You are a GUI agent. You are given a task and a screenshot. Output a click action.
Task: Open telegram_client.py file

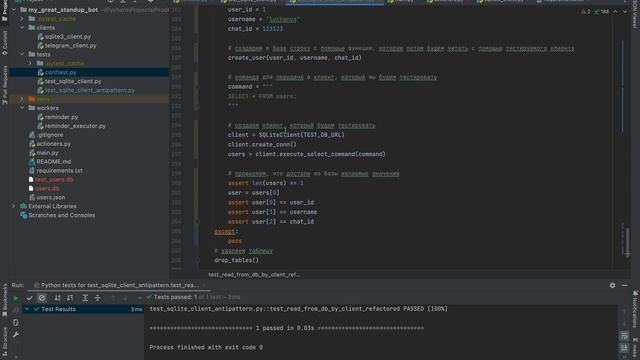point(71,46)
